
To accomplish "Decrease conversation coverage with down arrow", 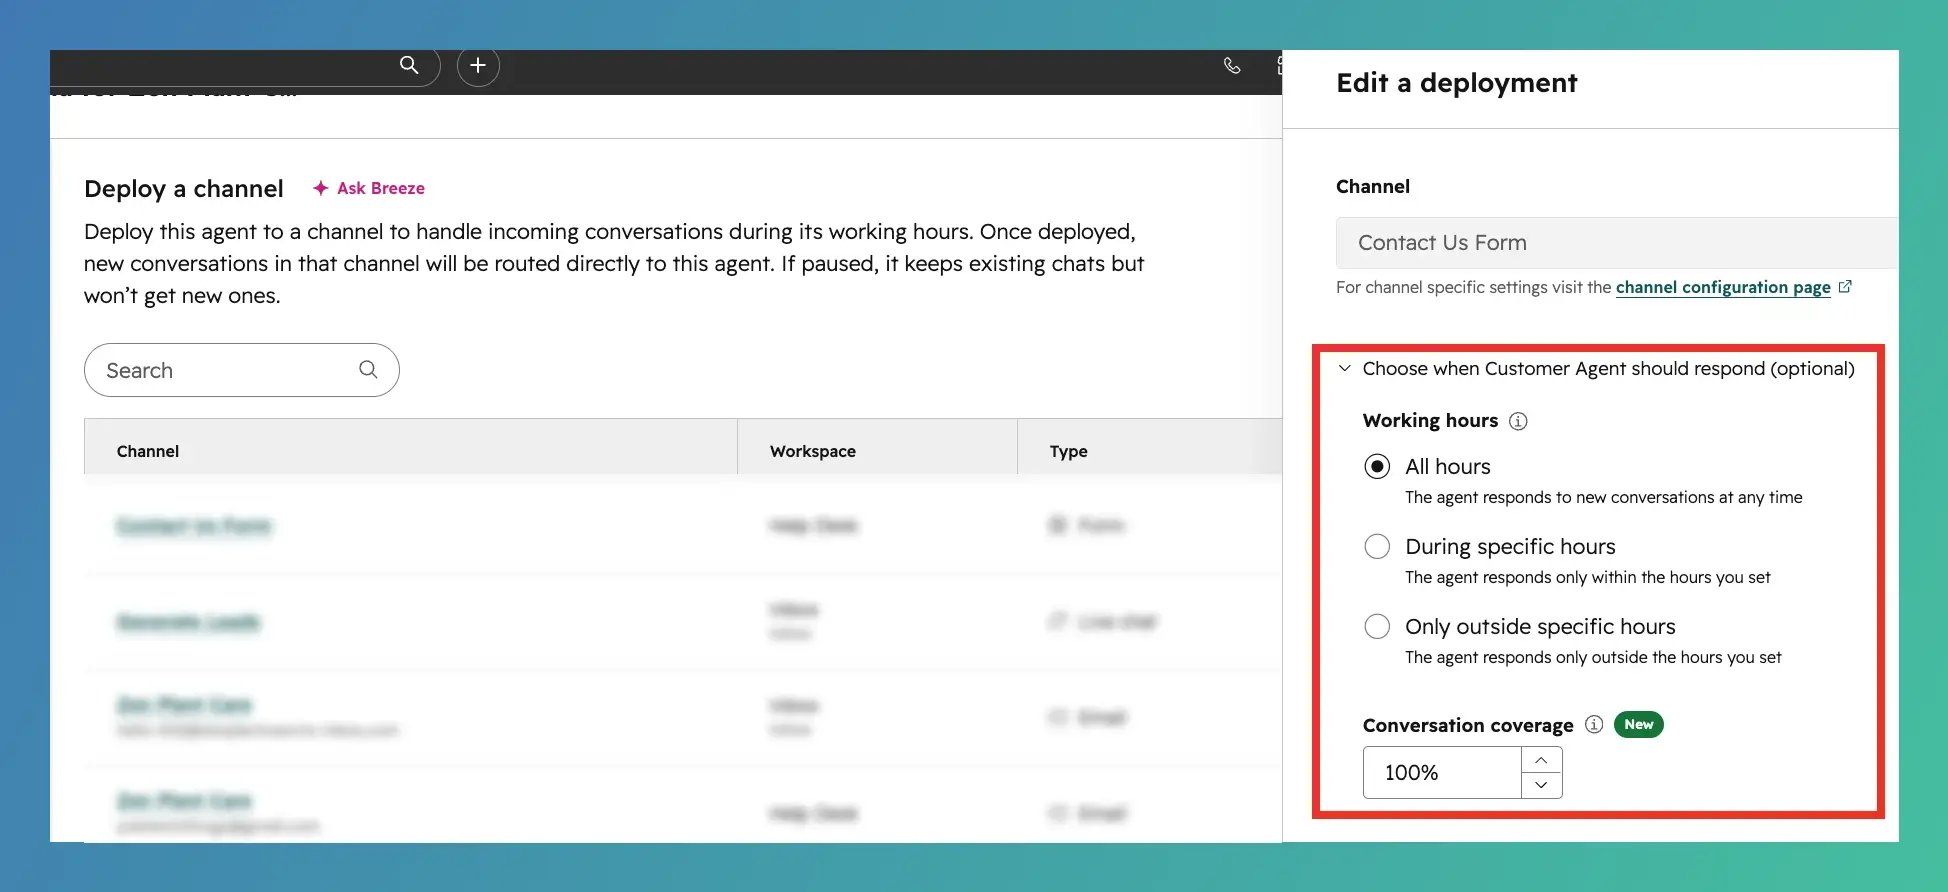I will pos(1541,785).
